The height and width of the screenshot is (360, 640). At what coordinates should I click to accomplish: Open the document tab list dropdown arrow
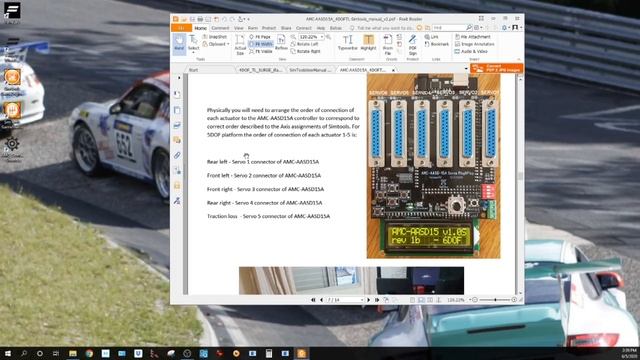pyautogui.click(x=466, y=69)
